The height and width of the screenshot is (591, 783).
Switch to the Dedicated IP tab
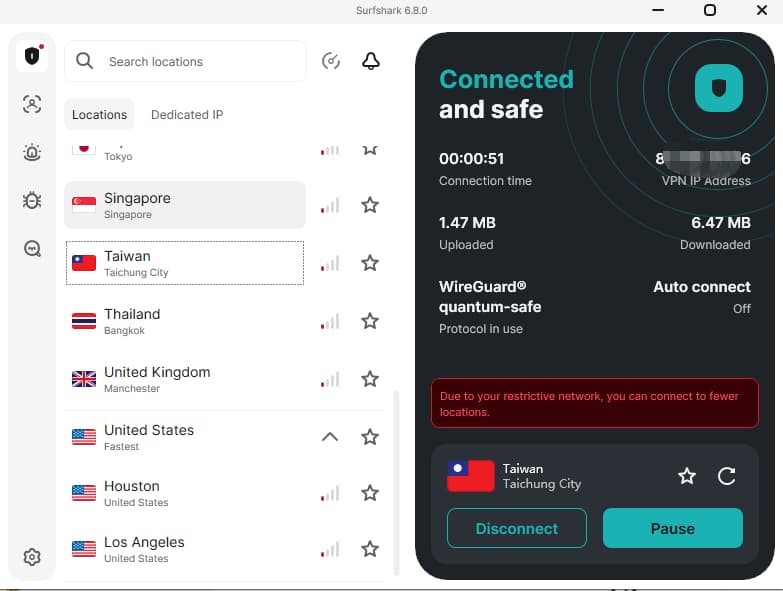[x=187, y=114]
